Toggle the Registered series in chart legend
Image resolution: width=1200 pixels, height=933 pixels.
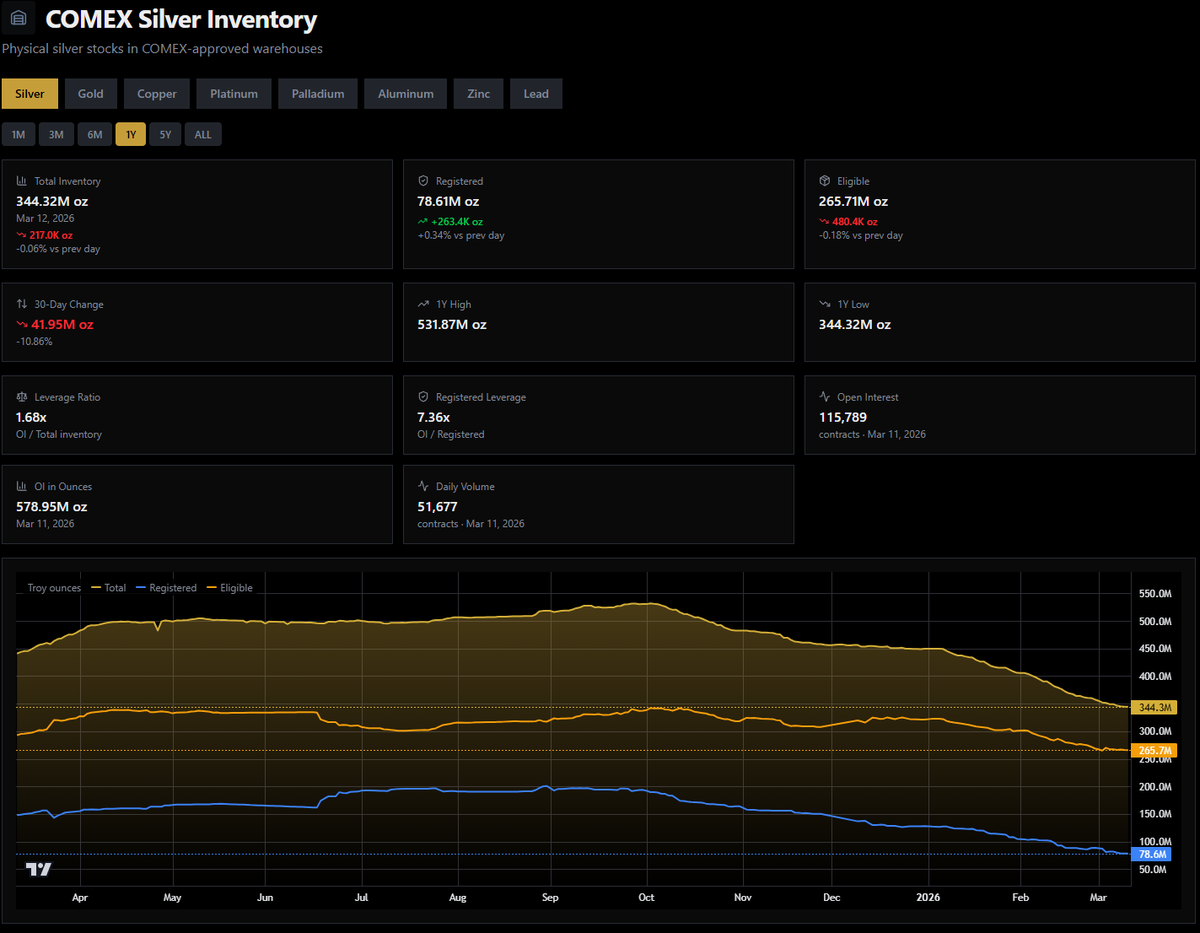point(165,588)
